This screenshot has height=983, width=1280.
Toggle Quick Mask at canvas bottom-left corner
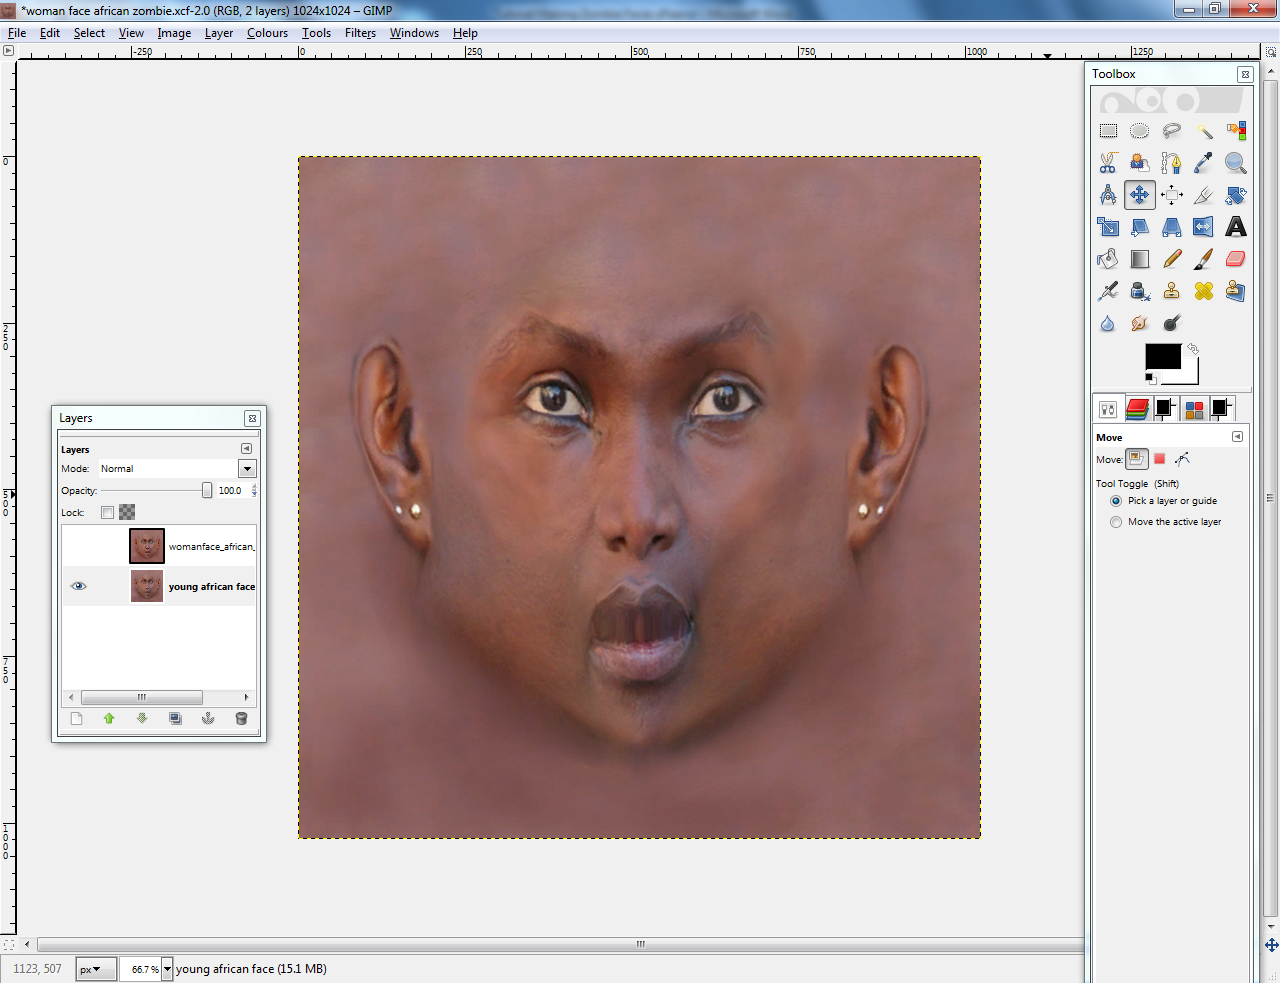pyautogui.click(x=9, y=944)
